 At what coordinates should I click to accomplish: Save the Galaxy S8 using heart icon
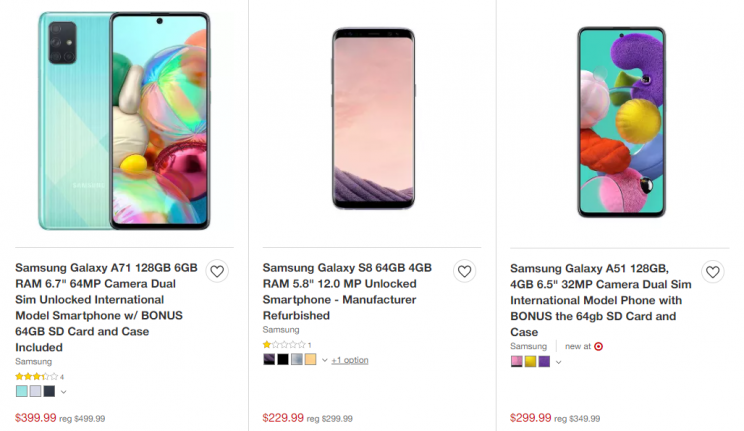464,271
